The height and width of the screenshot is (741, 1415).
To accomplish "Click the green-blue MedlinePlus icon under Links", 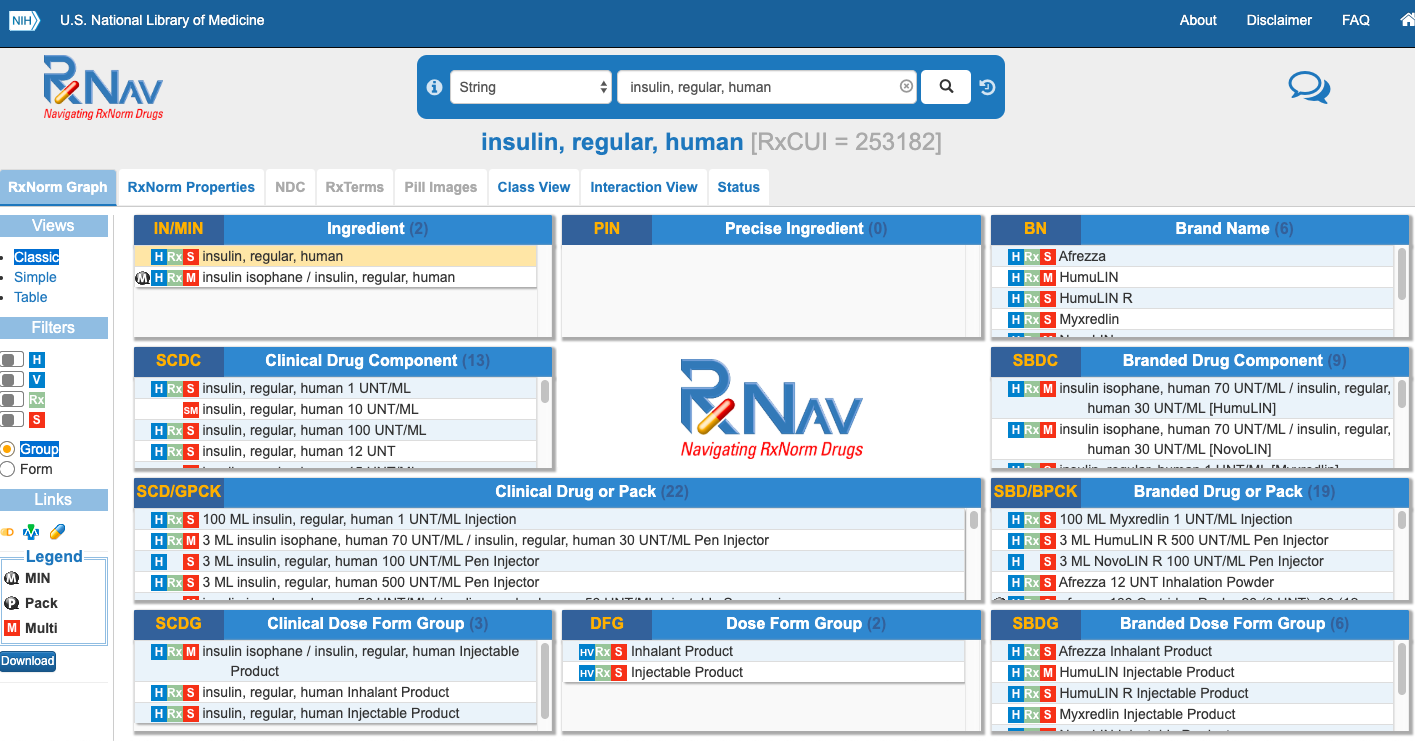I will click(32, 531).
